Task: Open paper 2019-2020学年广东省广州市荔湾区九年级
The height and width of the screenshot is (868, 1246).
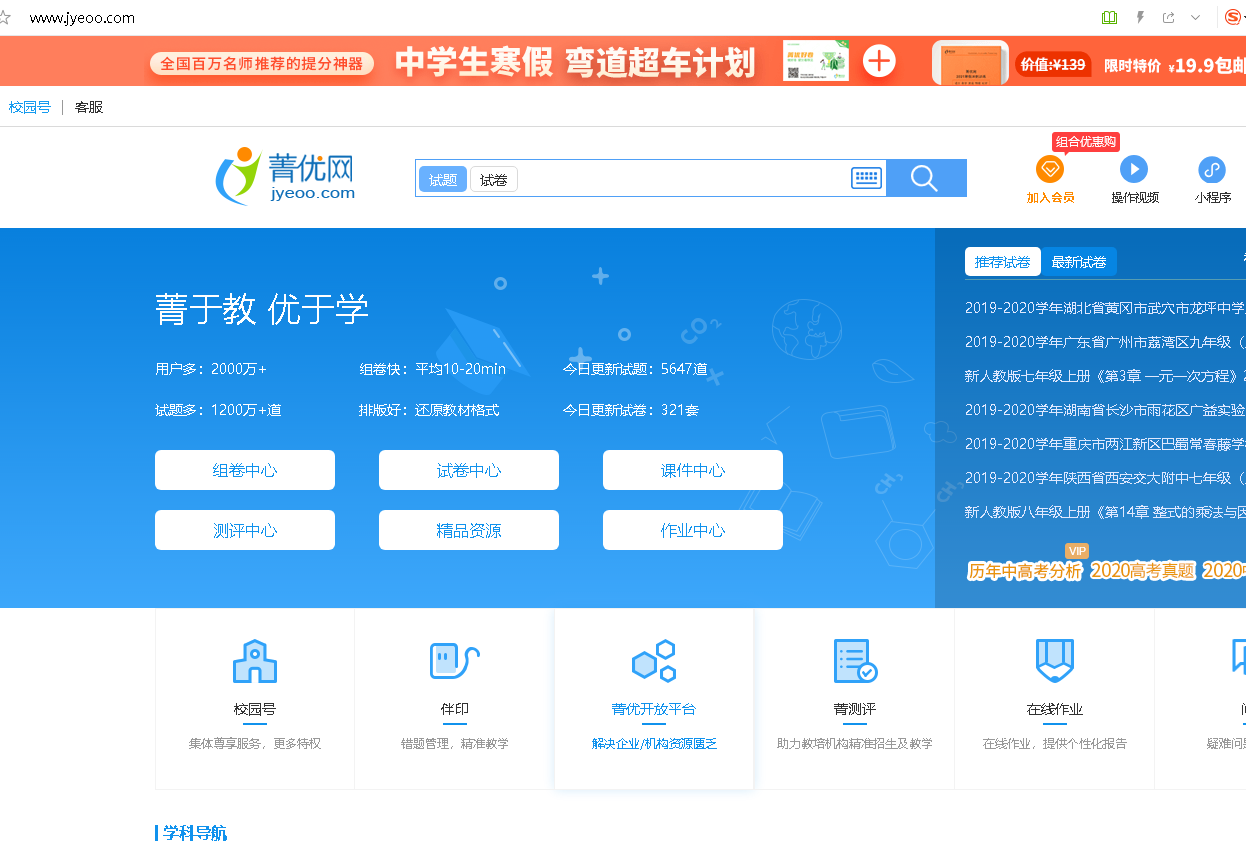Action: pos(1105,342)
